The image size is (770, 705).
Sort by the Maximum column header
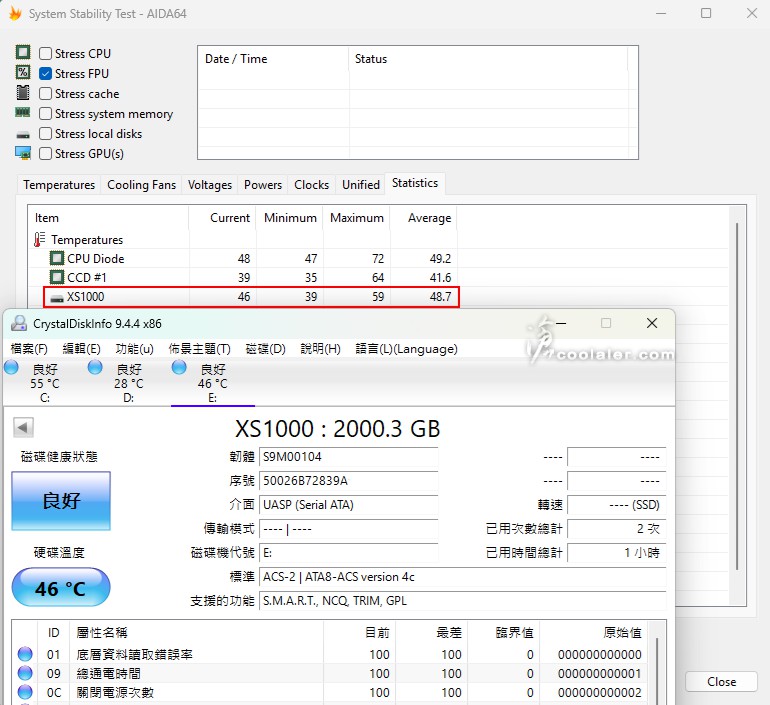[x=356, y=218]
